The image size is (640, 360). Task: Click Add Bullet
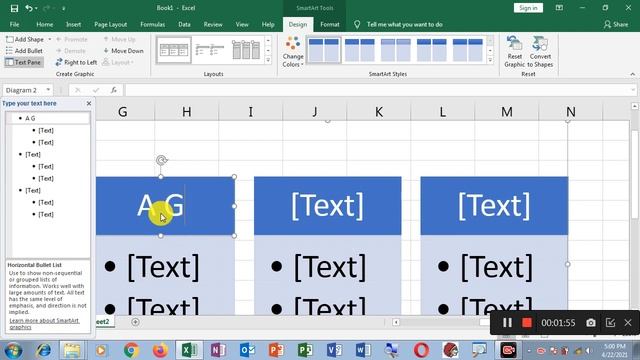[x=24, y=51]
